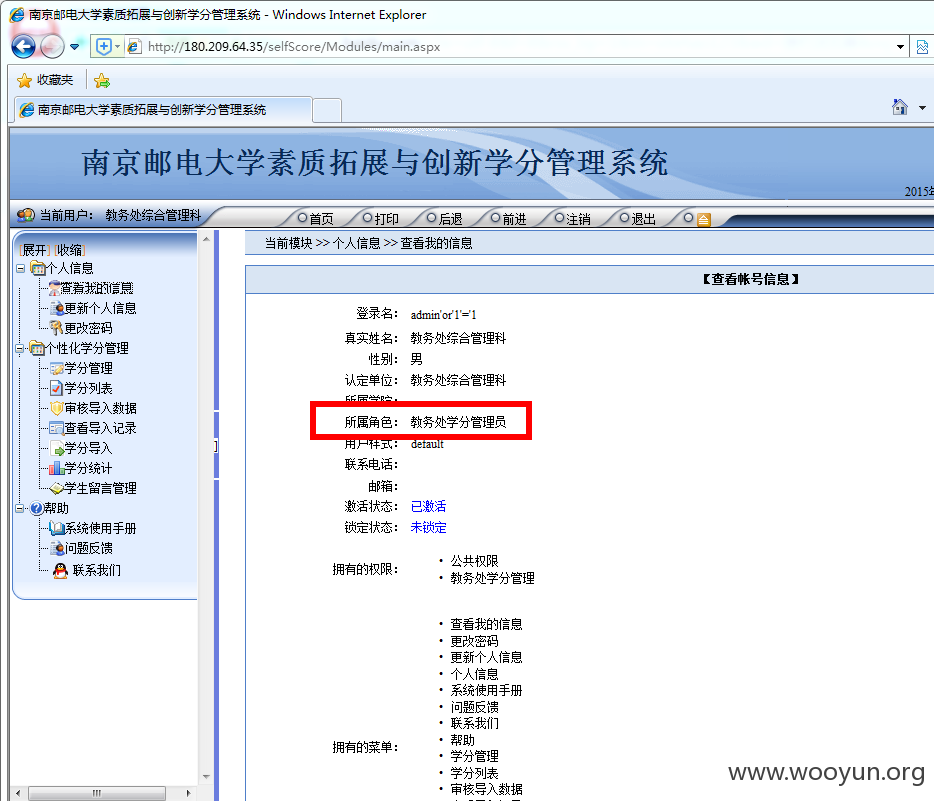
Task: Click the 教务处学分管理员 role text
Action: point(458,422)
